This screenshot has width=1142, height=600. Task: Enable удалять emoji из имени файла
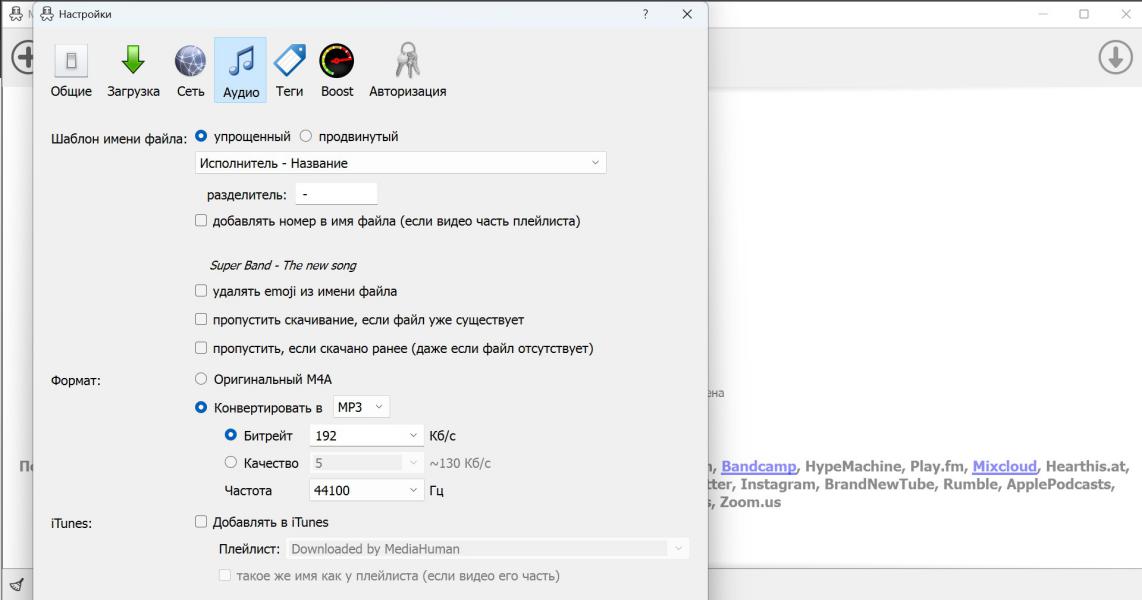pyautogui.click(x=201, y=292)
